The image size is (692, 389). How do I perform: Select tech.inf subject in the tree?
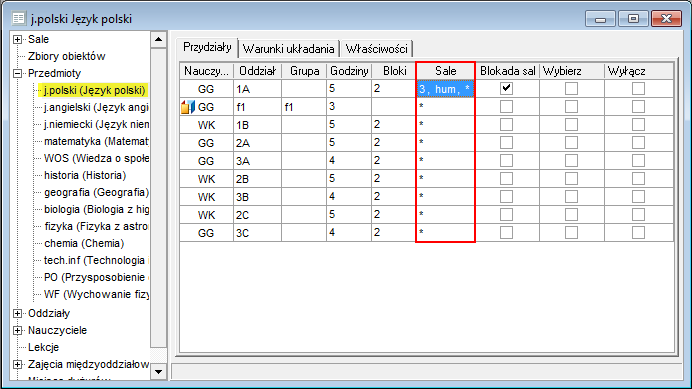[x=96, y=261]
